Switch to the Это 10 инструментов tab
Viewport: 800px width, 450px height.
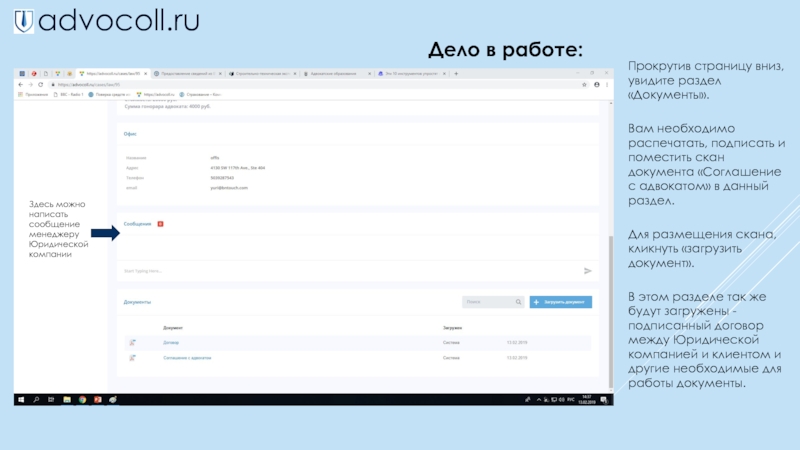(411, 73)
